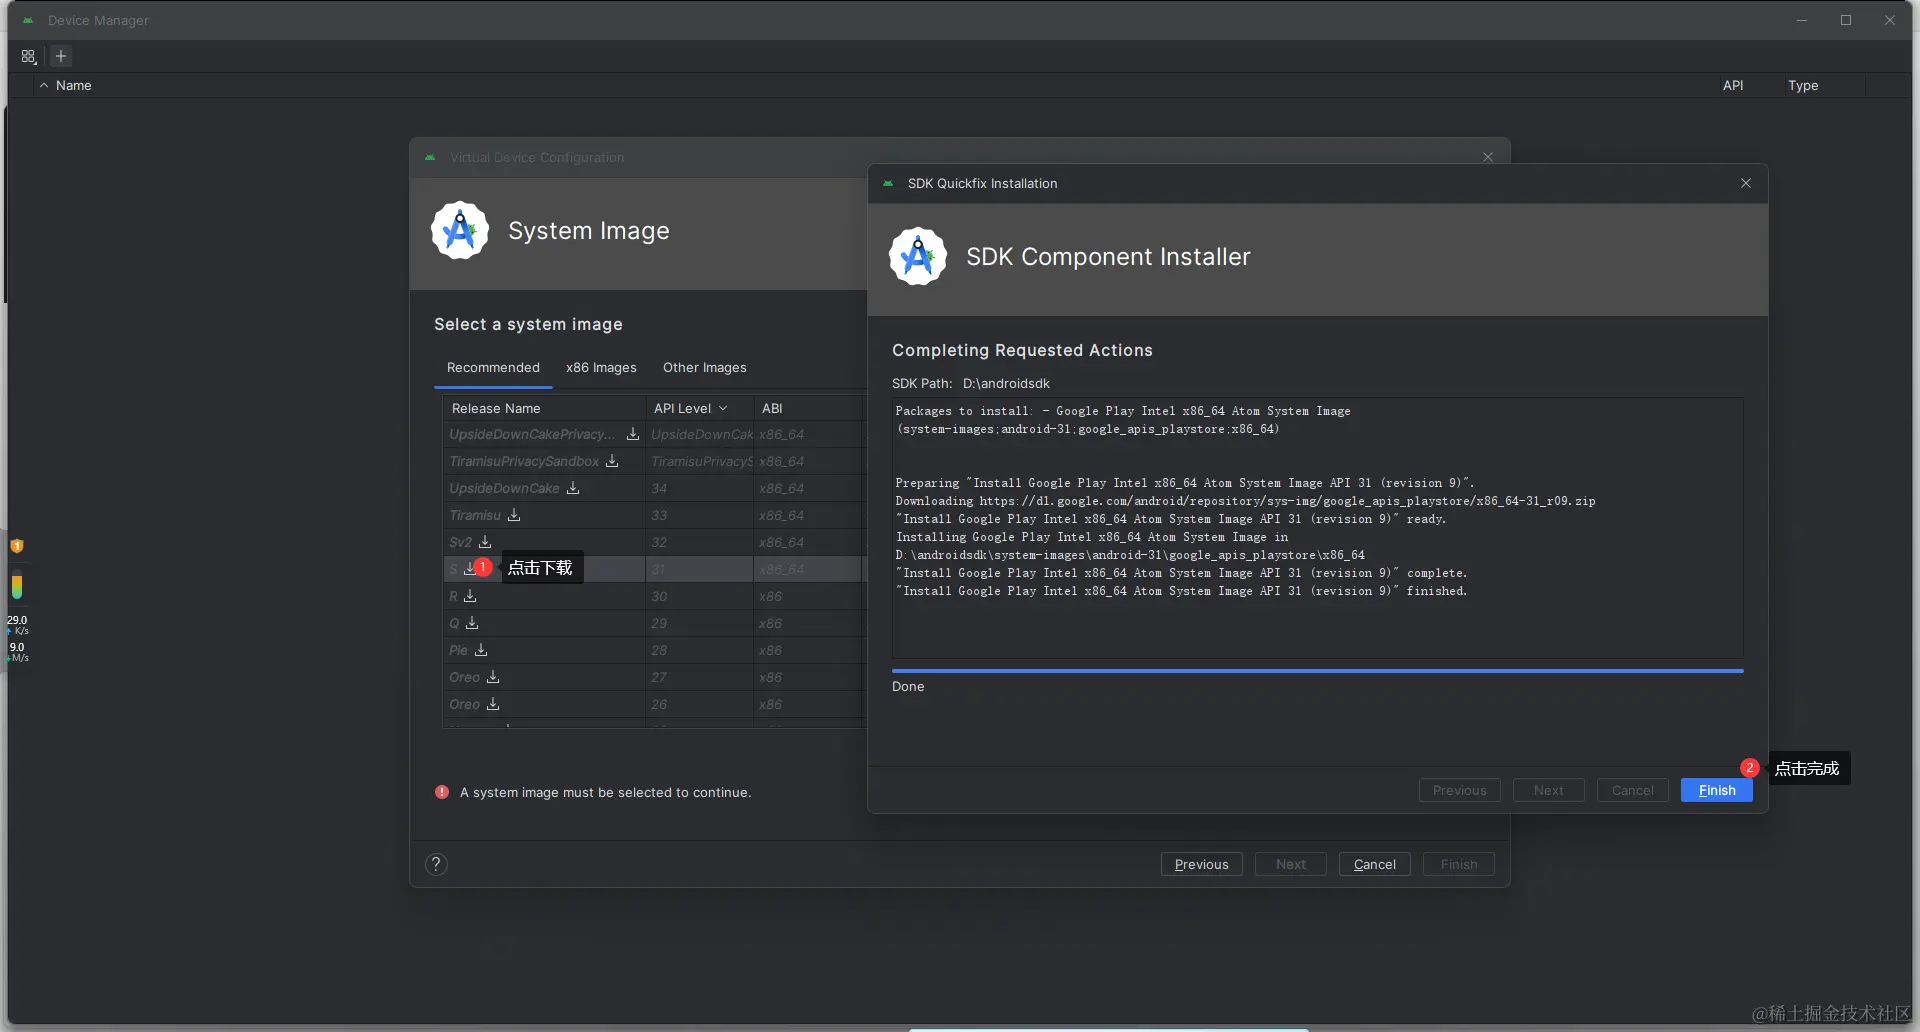1920x1032 pixels.
Task: Click download icon beside release Q
Action: coord(472,623)
